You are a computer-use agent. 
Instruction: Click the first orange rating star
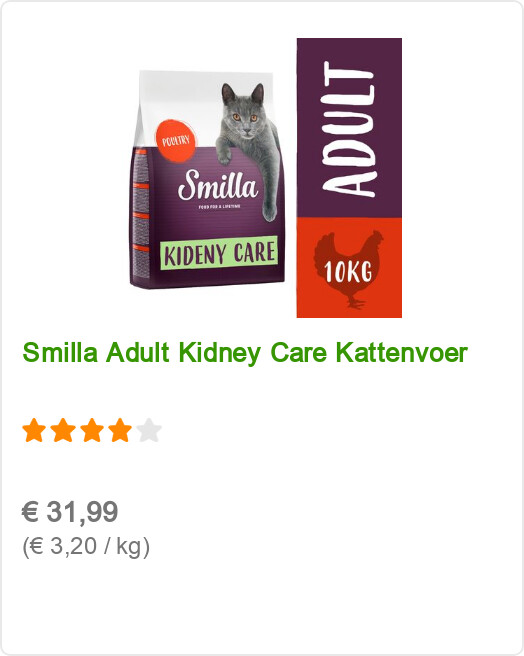click(x=34, y=430)
